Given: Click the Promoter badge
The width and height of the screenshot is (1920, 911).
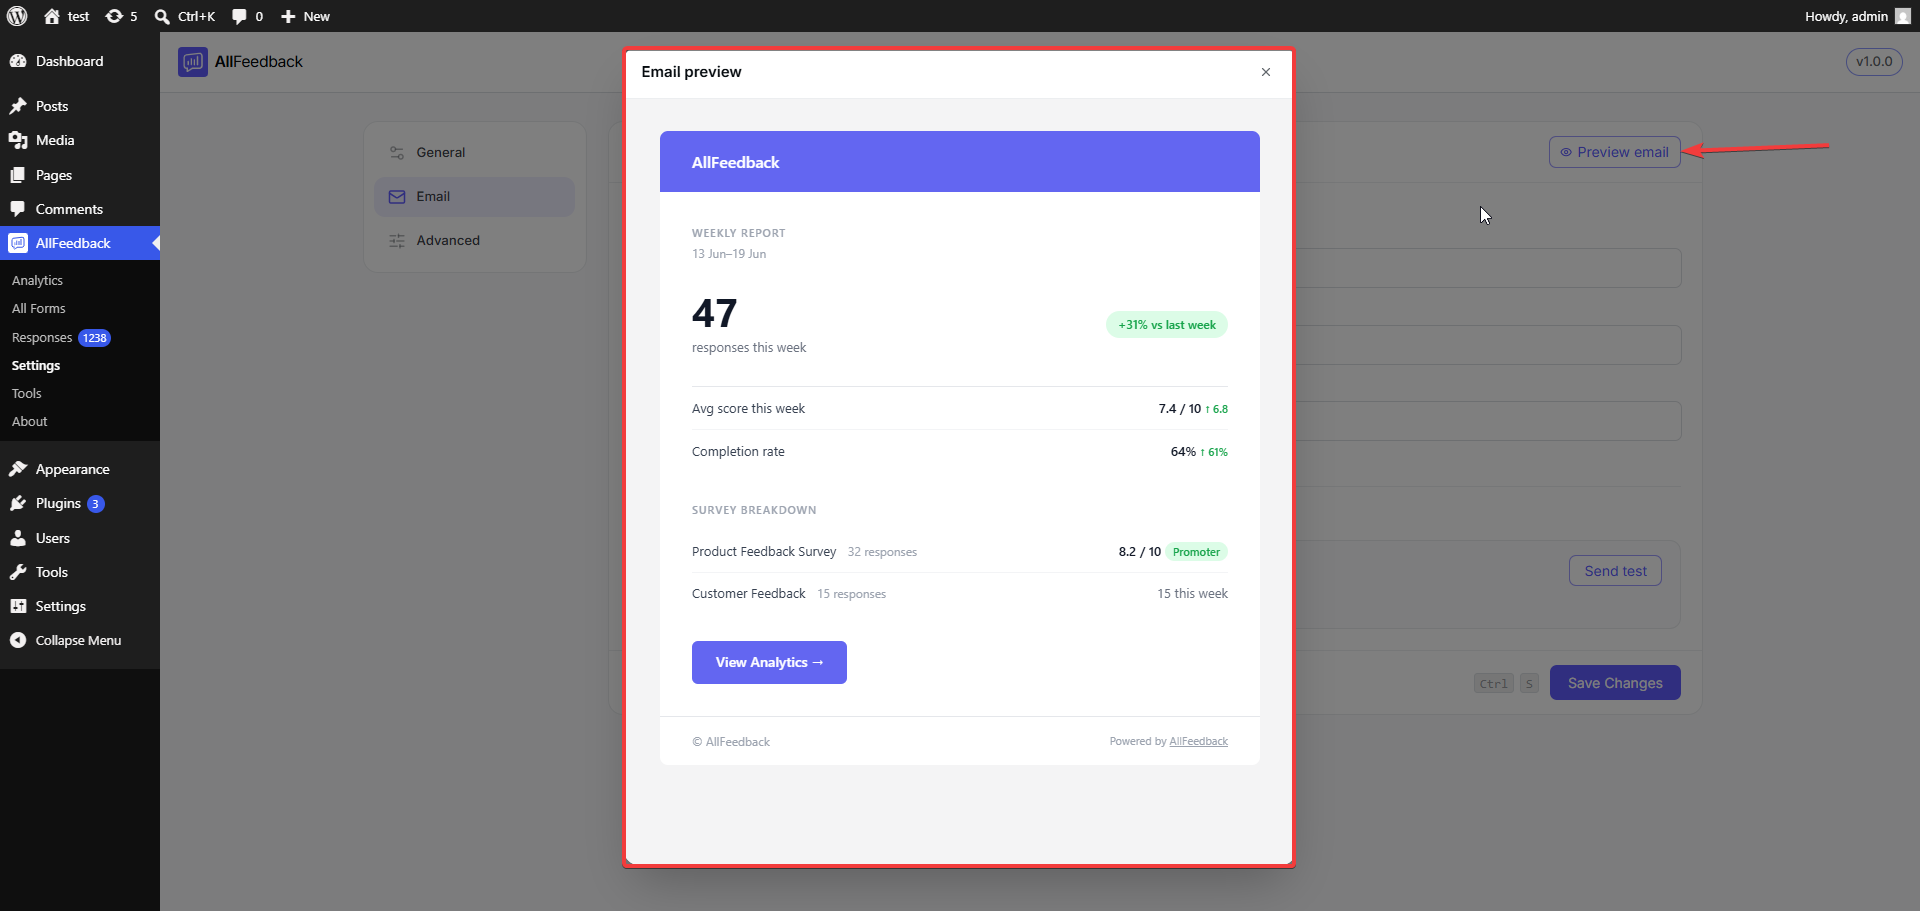Looking at the screenshot, I should (x=1196, y=552).
